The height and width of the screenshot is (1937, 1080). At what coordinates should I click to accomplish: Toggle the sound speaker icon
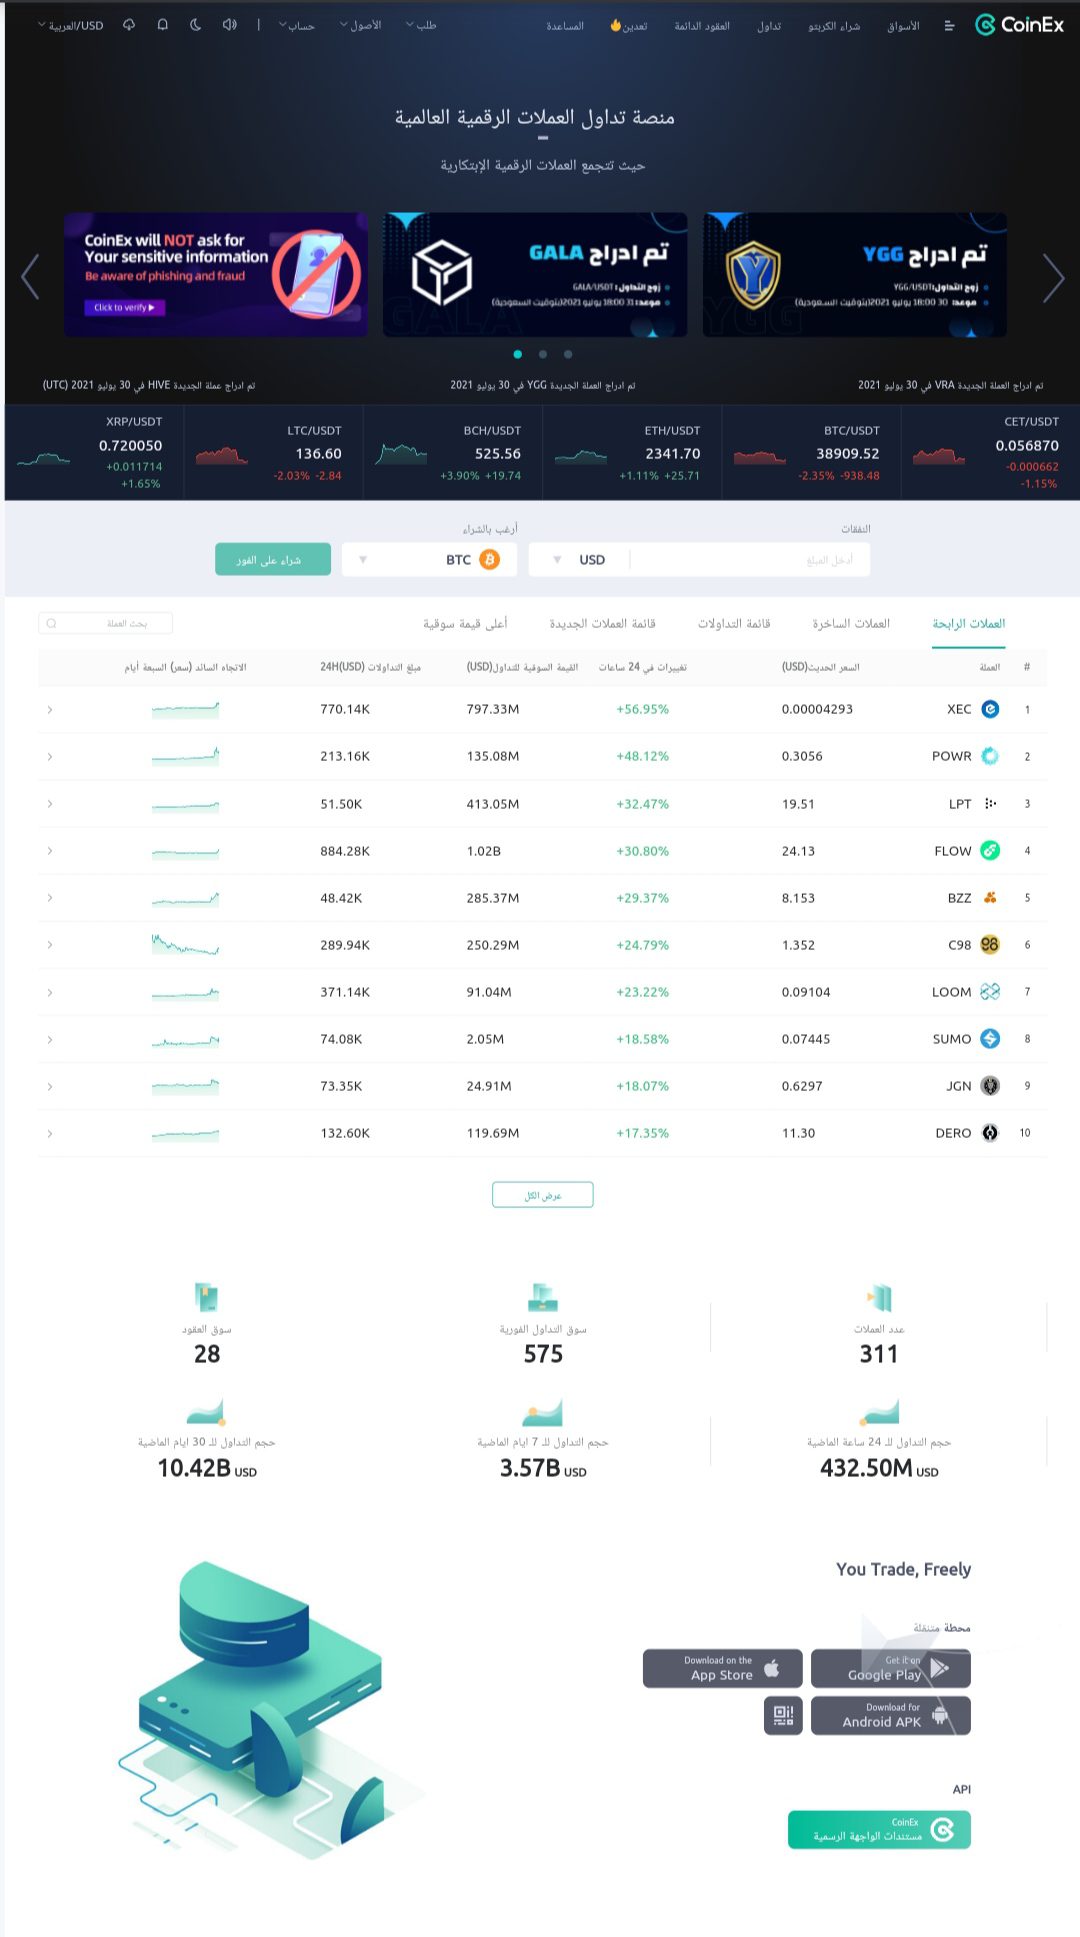(x=230, y=25)
